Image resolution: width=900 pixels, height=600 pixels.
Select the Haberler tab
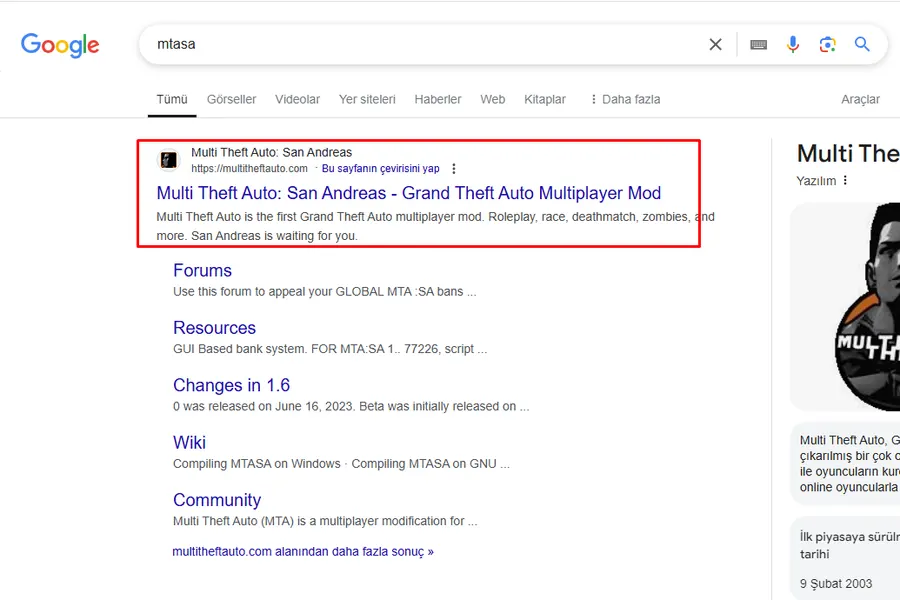coord(438,99)
